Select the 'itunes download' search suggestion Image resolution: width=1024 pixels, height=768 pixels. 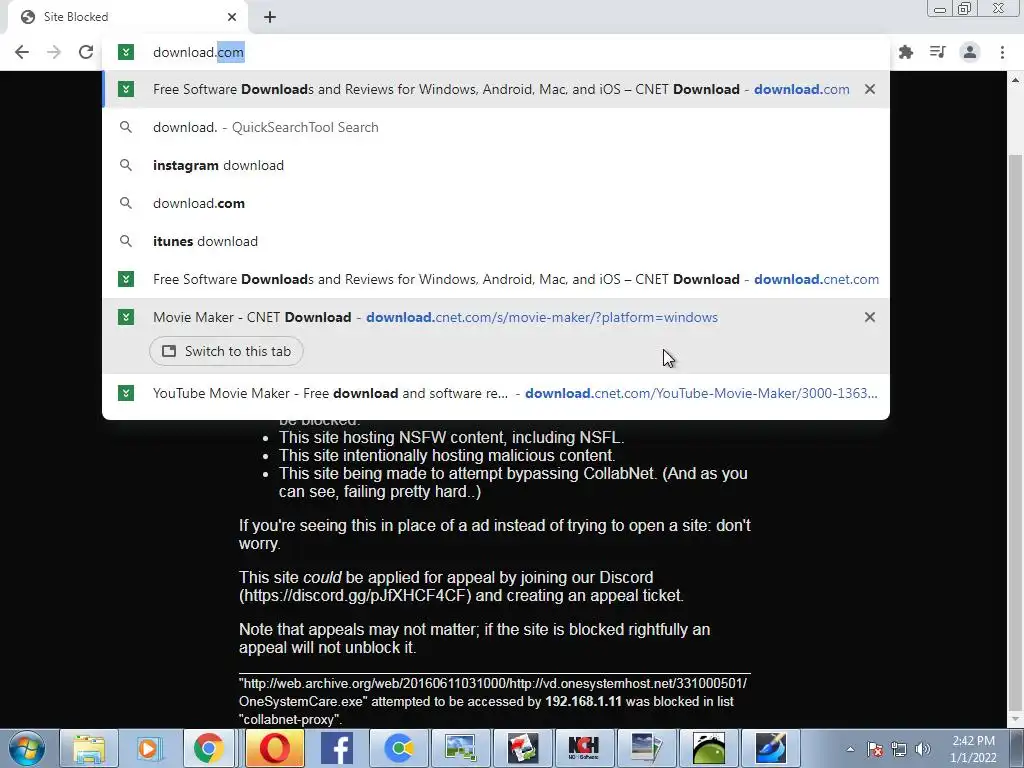[496, 241]
